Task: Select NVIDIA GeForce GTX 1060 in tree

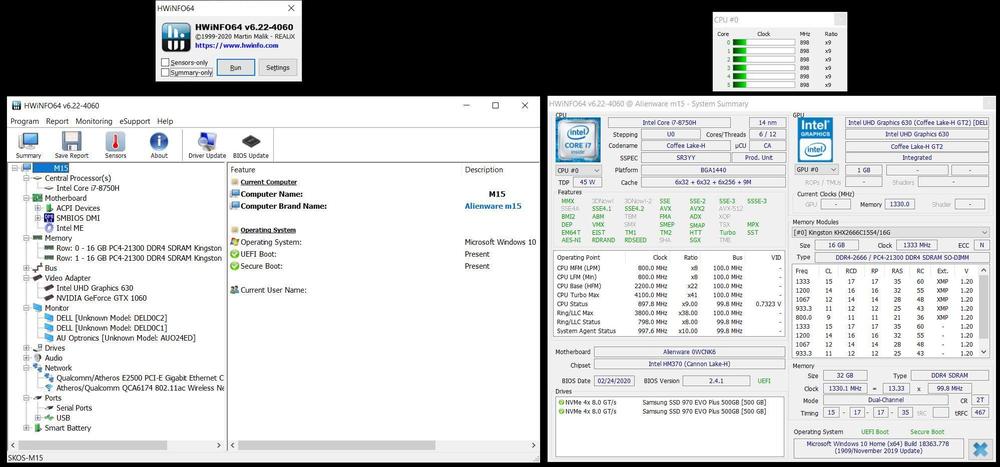Action: tap(93, 298)
